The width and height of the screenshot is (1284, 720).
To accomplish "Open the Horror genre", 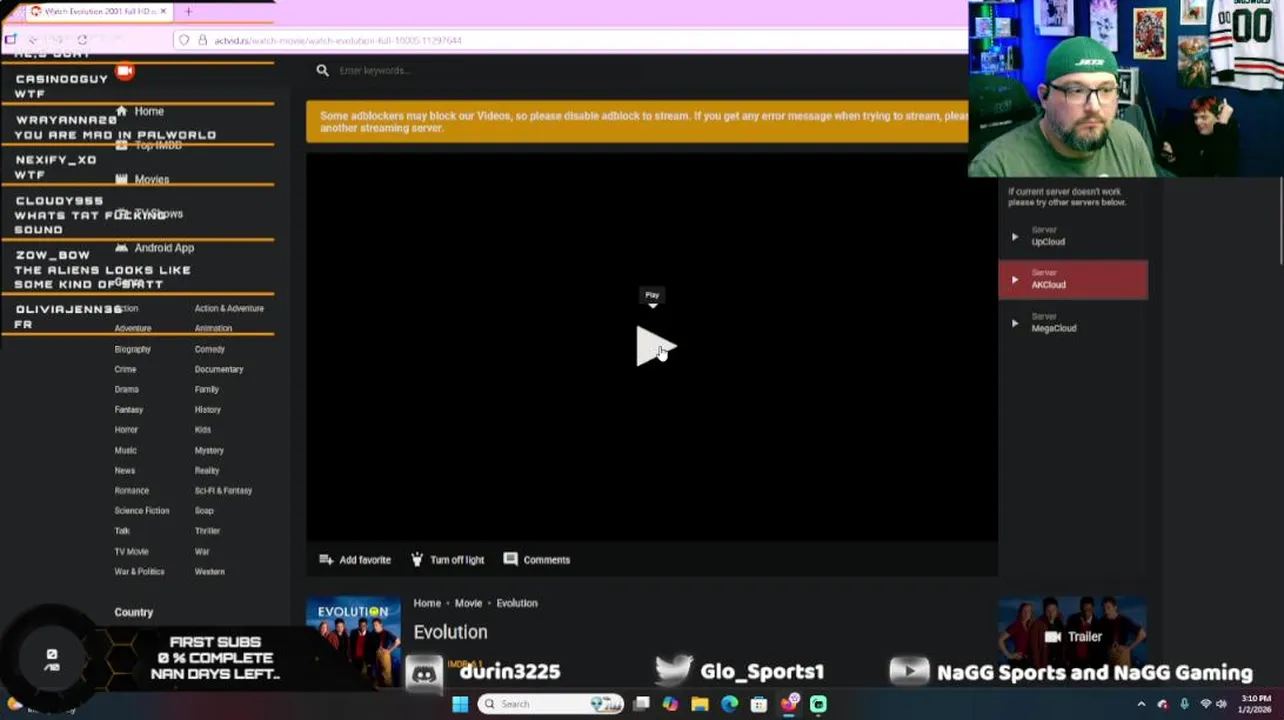I will (x=126, y=430).
